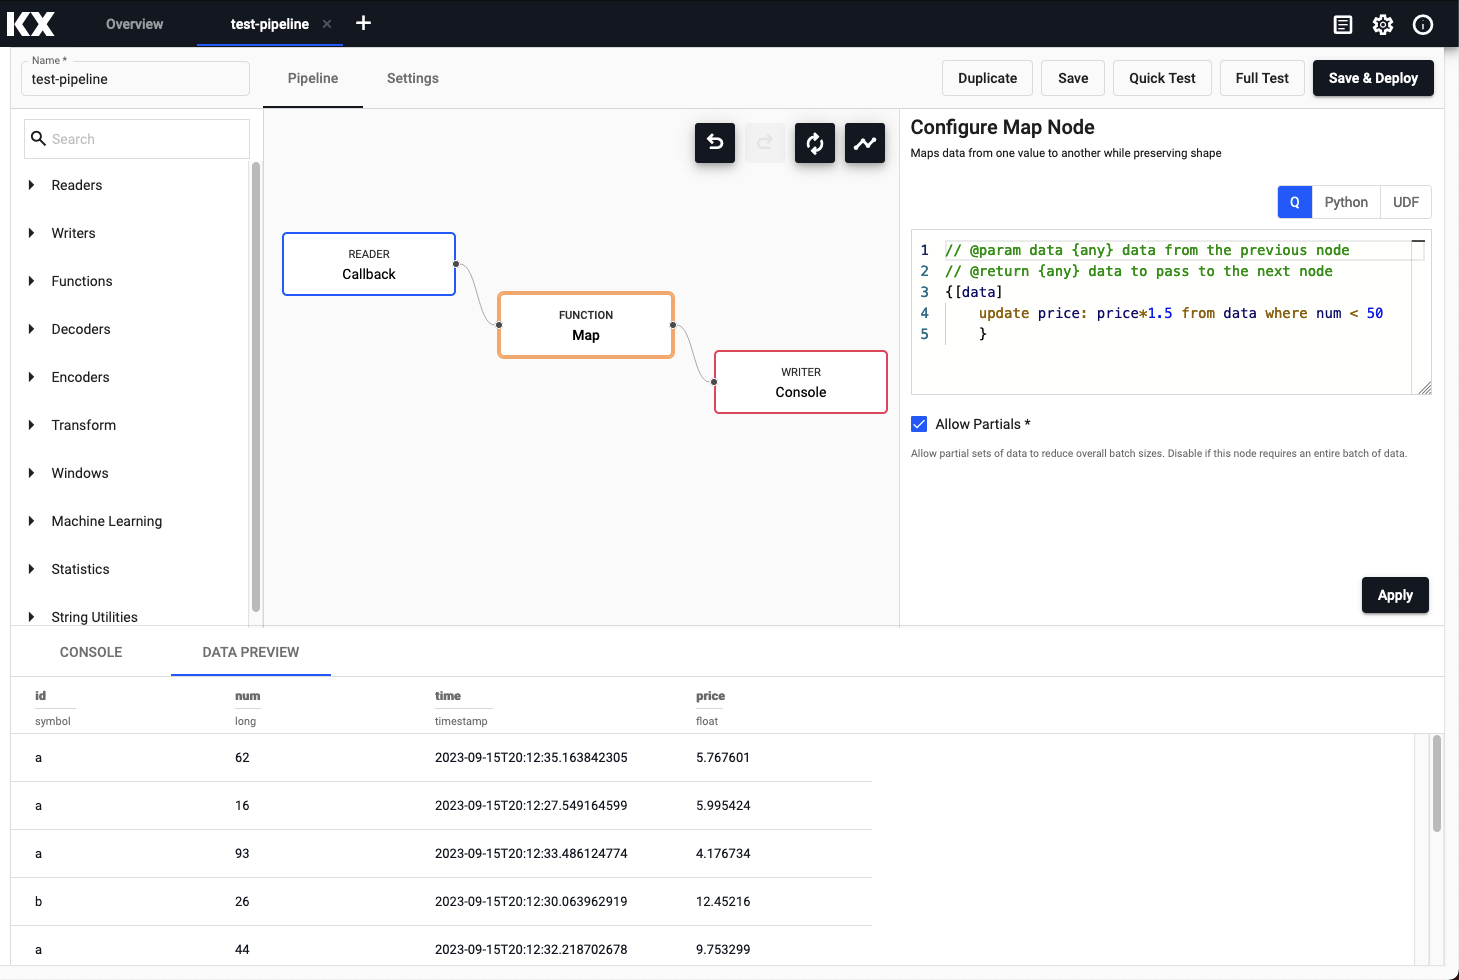Switch to the DATA PREVIEW tab
The width and height of the screenshot is (1459, 980).
pyautogui.click(x=251, y=652)
